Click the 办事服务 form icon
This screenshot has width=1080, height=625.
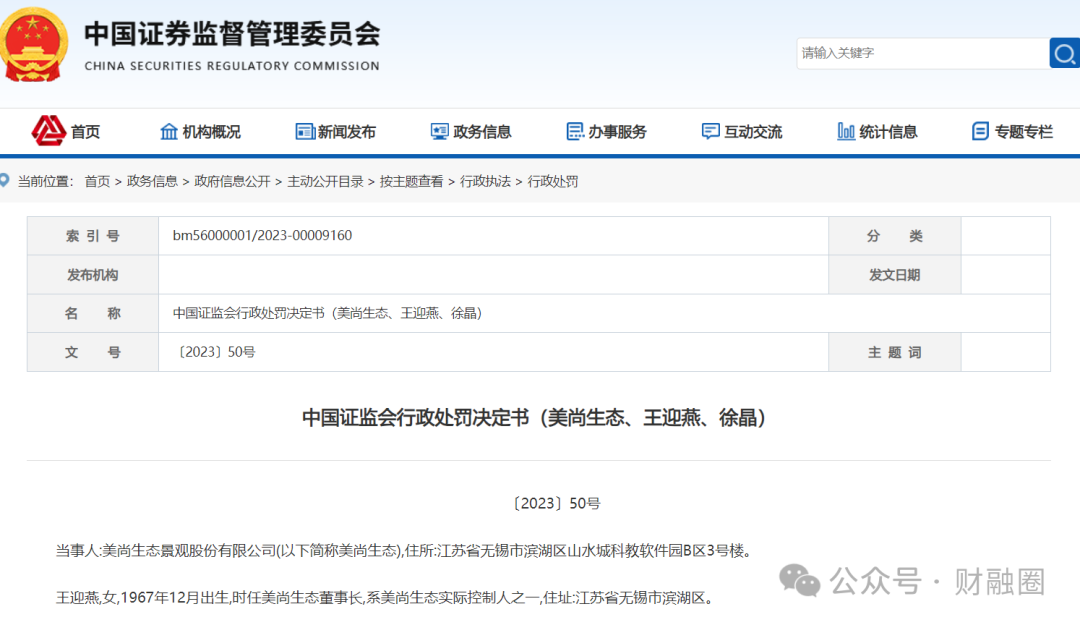pos(574,131)
